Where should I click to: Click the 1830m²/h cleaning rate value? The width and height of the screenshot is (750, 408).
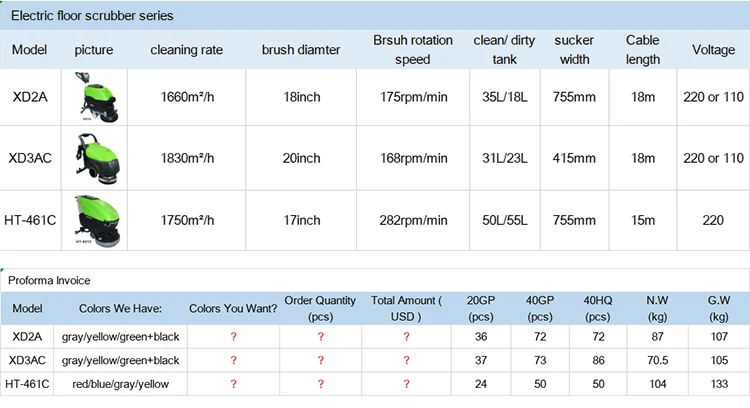point(187,158)
